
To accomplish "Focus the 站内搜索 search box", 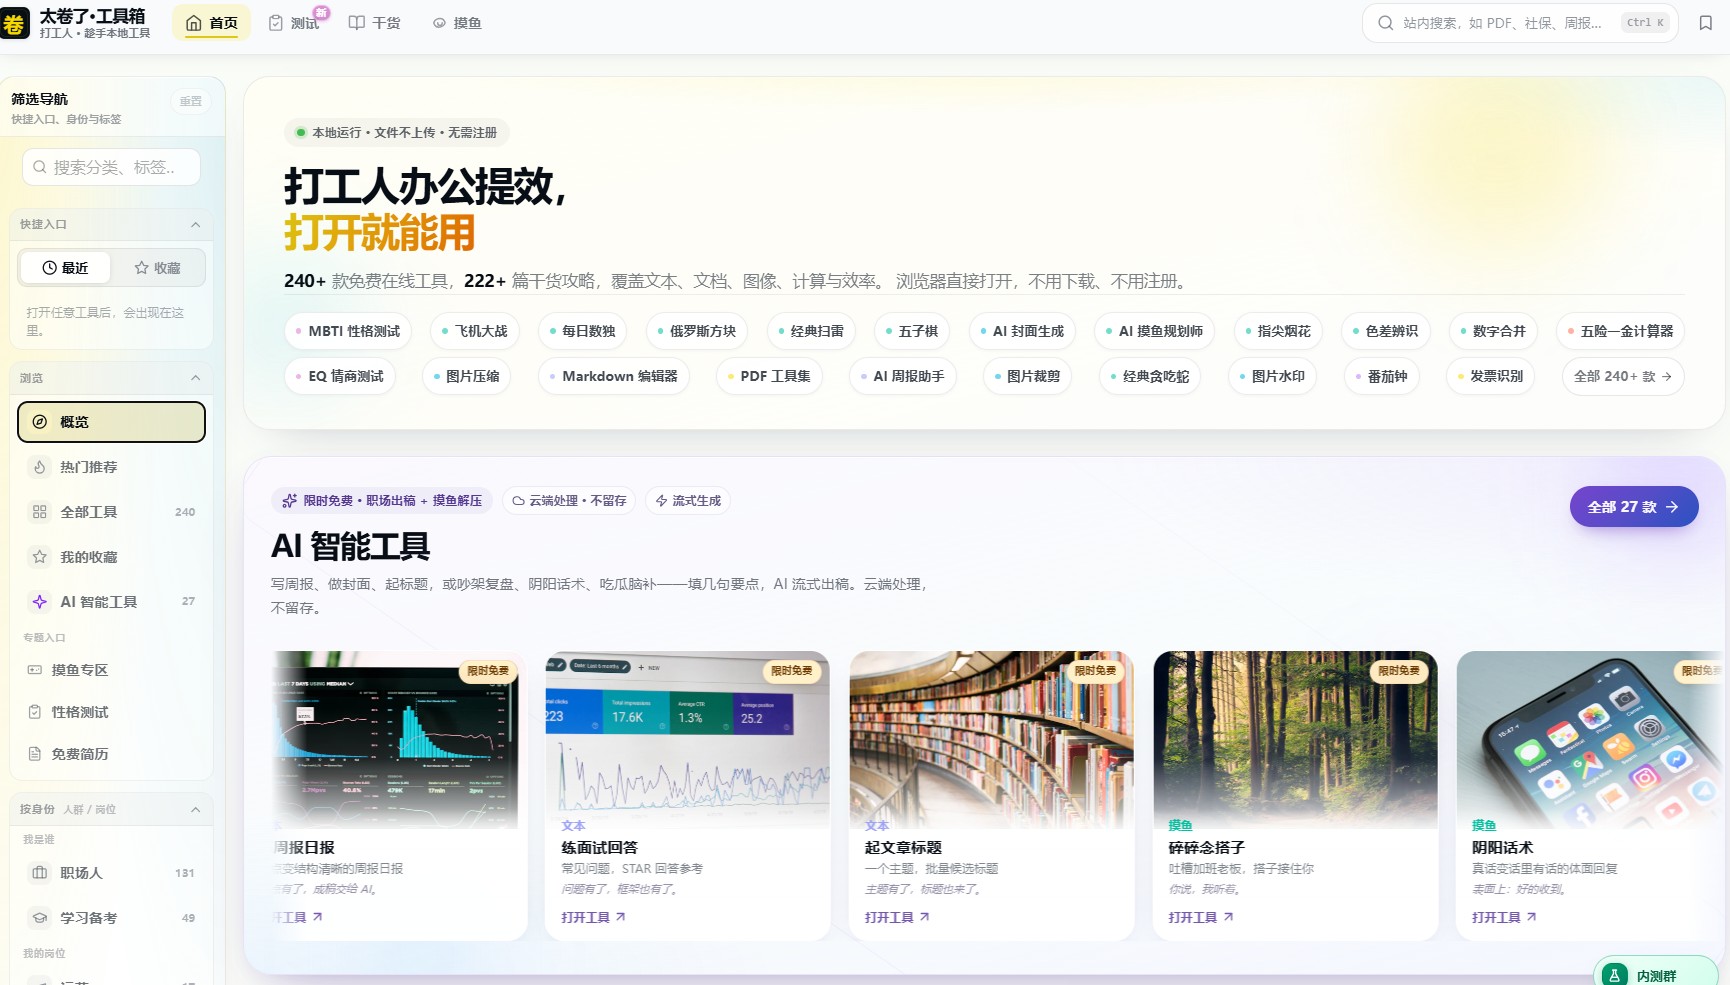I will click(1520, 23).
